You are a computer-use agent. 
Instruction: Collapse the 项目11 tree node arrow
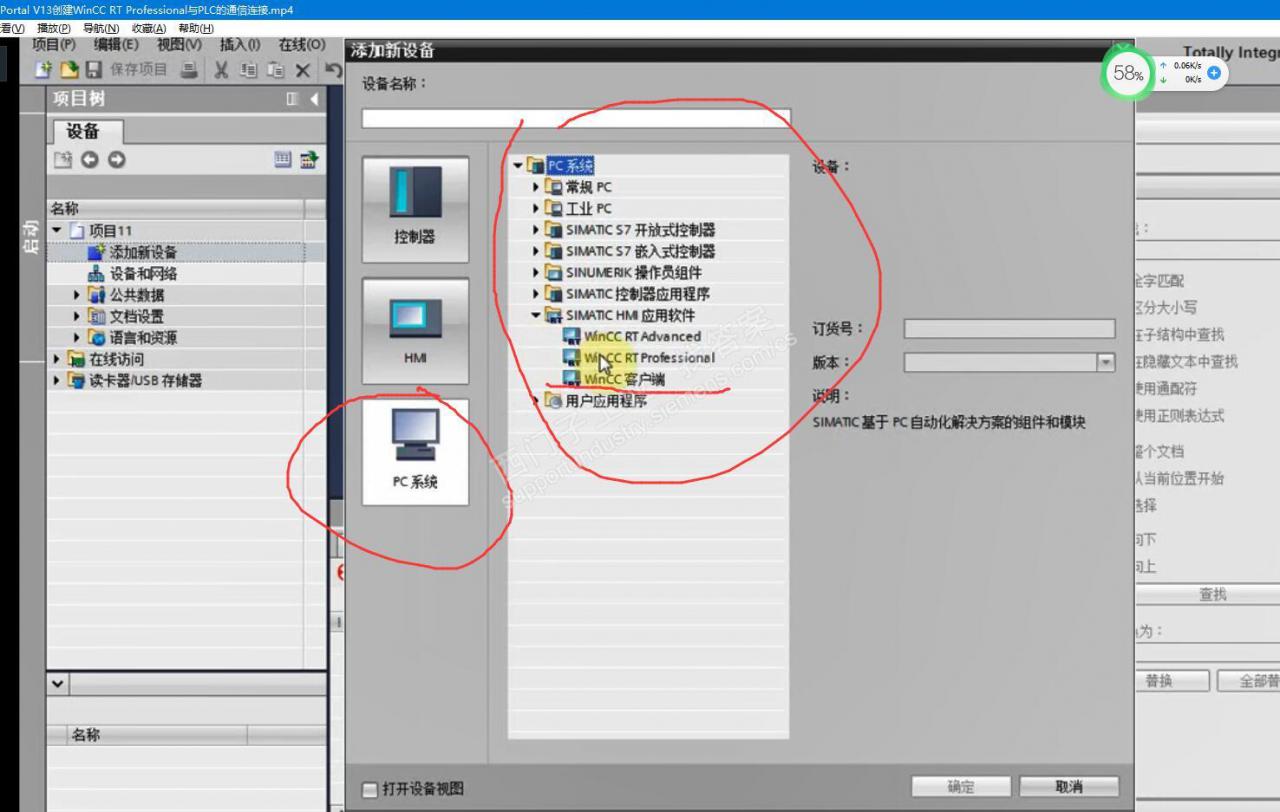57,230
